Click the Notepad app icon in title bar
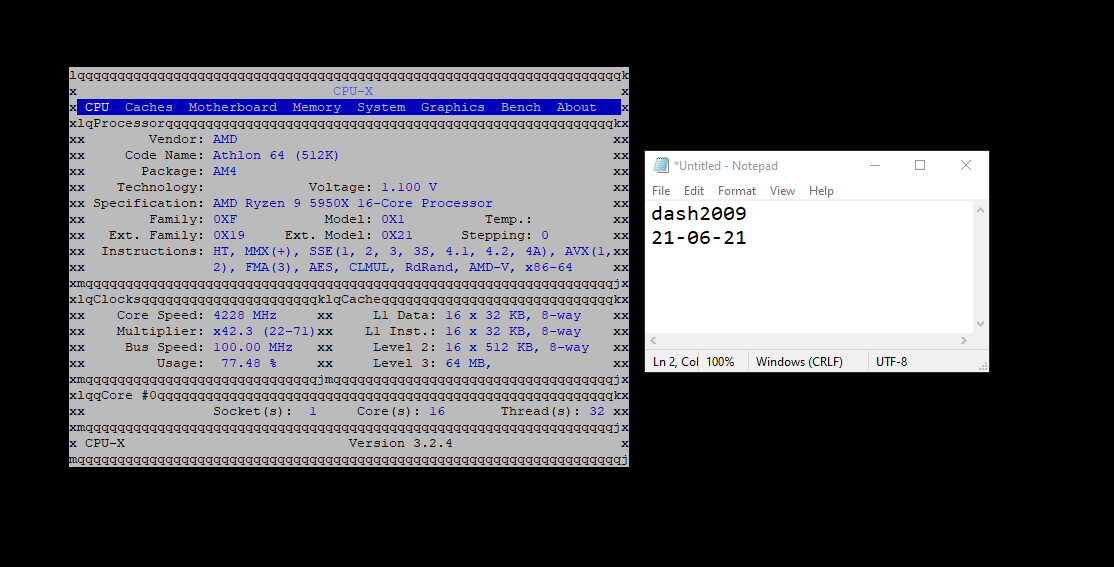The image size is (1114, 567). [x=661, y=166]
